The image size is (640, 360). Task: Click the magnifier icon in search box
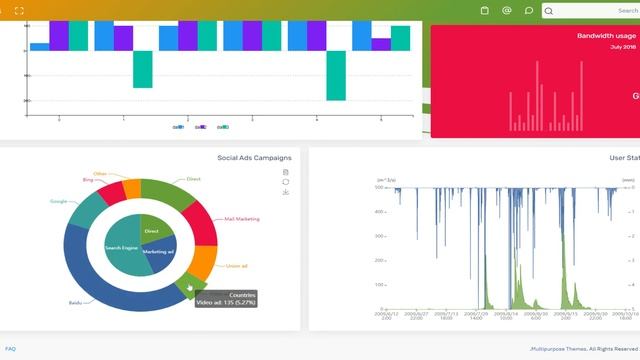coord(549,11)
